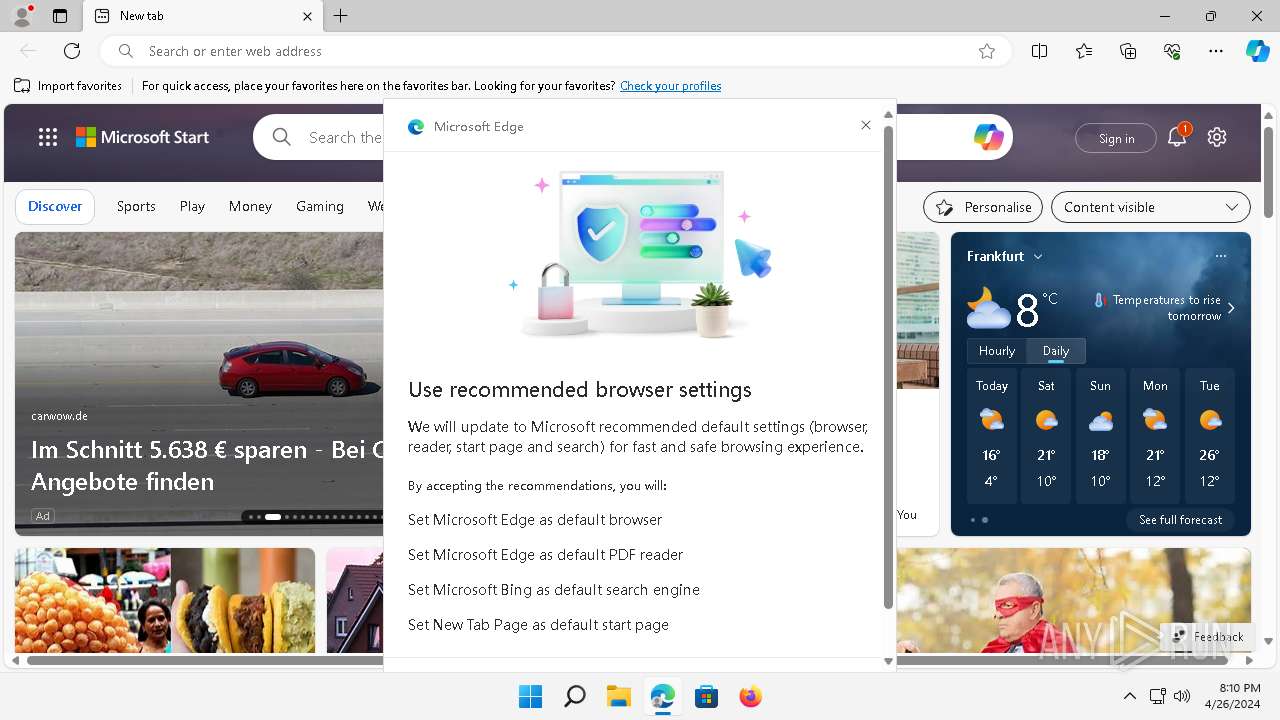Screen dimensions: 1280x720
Task: Open Copilot sidebar icon
Action: click(x=1257, y=51)
